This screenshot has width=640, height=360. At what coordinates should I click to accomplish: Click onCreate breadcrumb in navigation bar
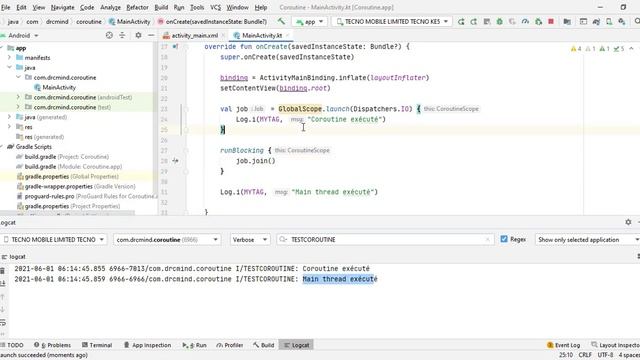click(213, 22)
